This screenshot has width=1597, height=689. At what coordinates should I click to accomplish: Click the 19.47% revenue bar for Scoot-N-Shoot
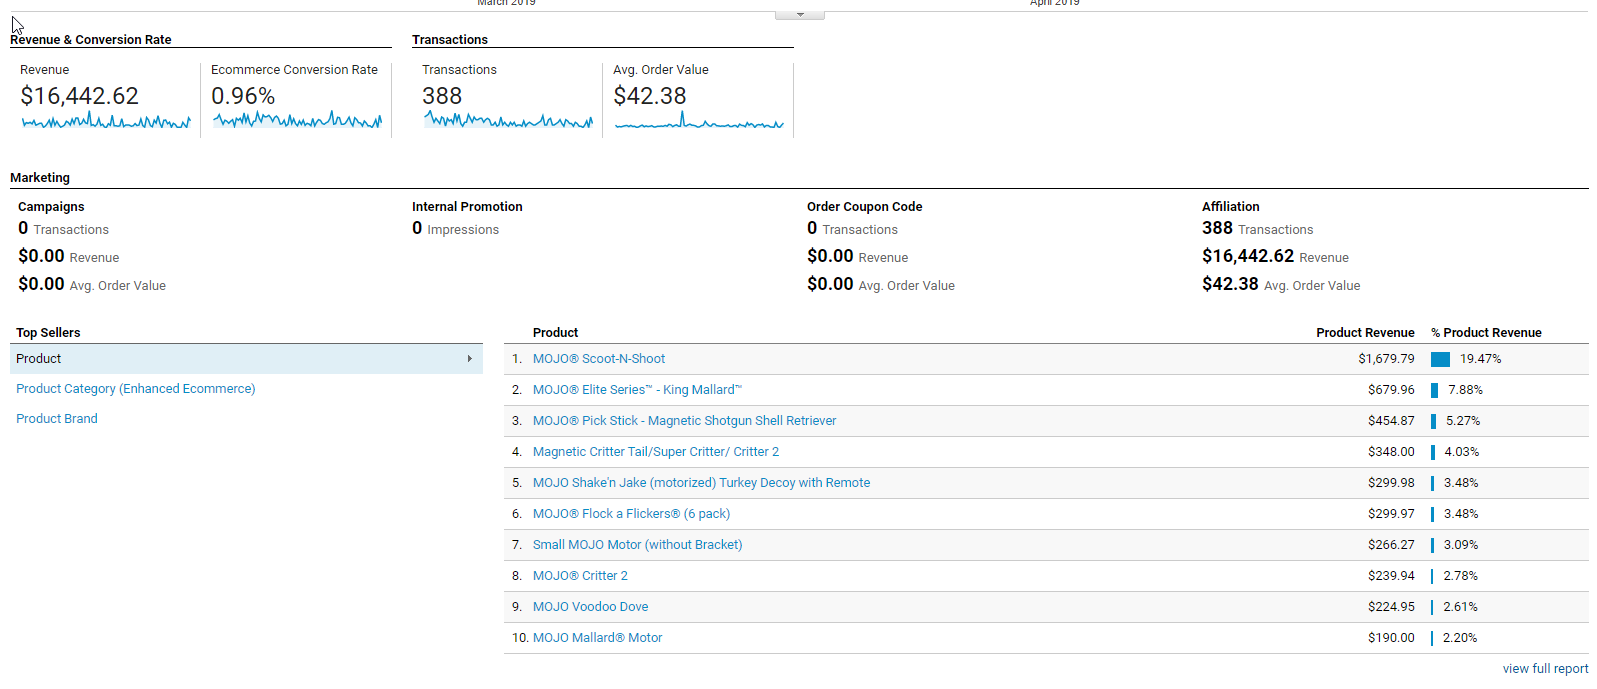click(x=1440, y=359)
